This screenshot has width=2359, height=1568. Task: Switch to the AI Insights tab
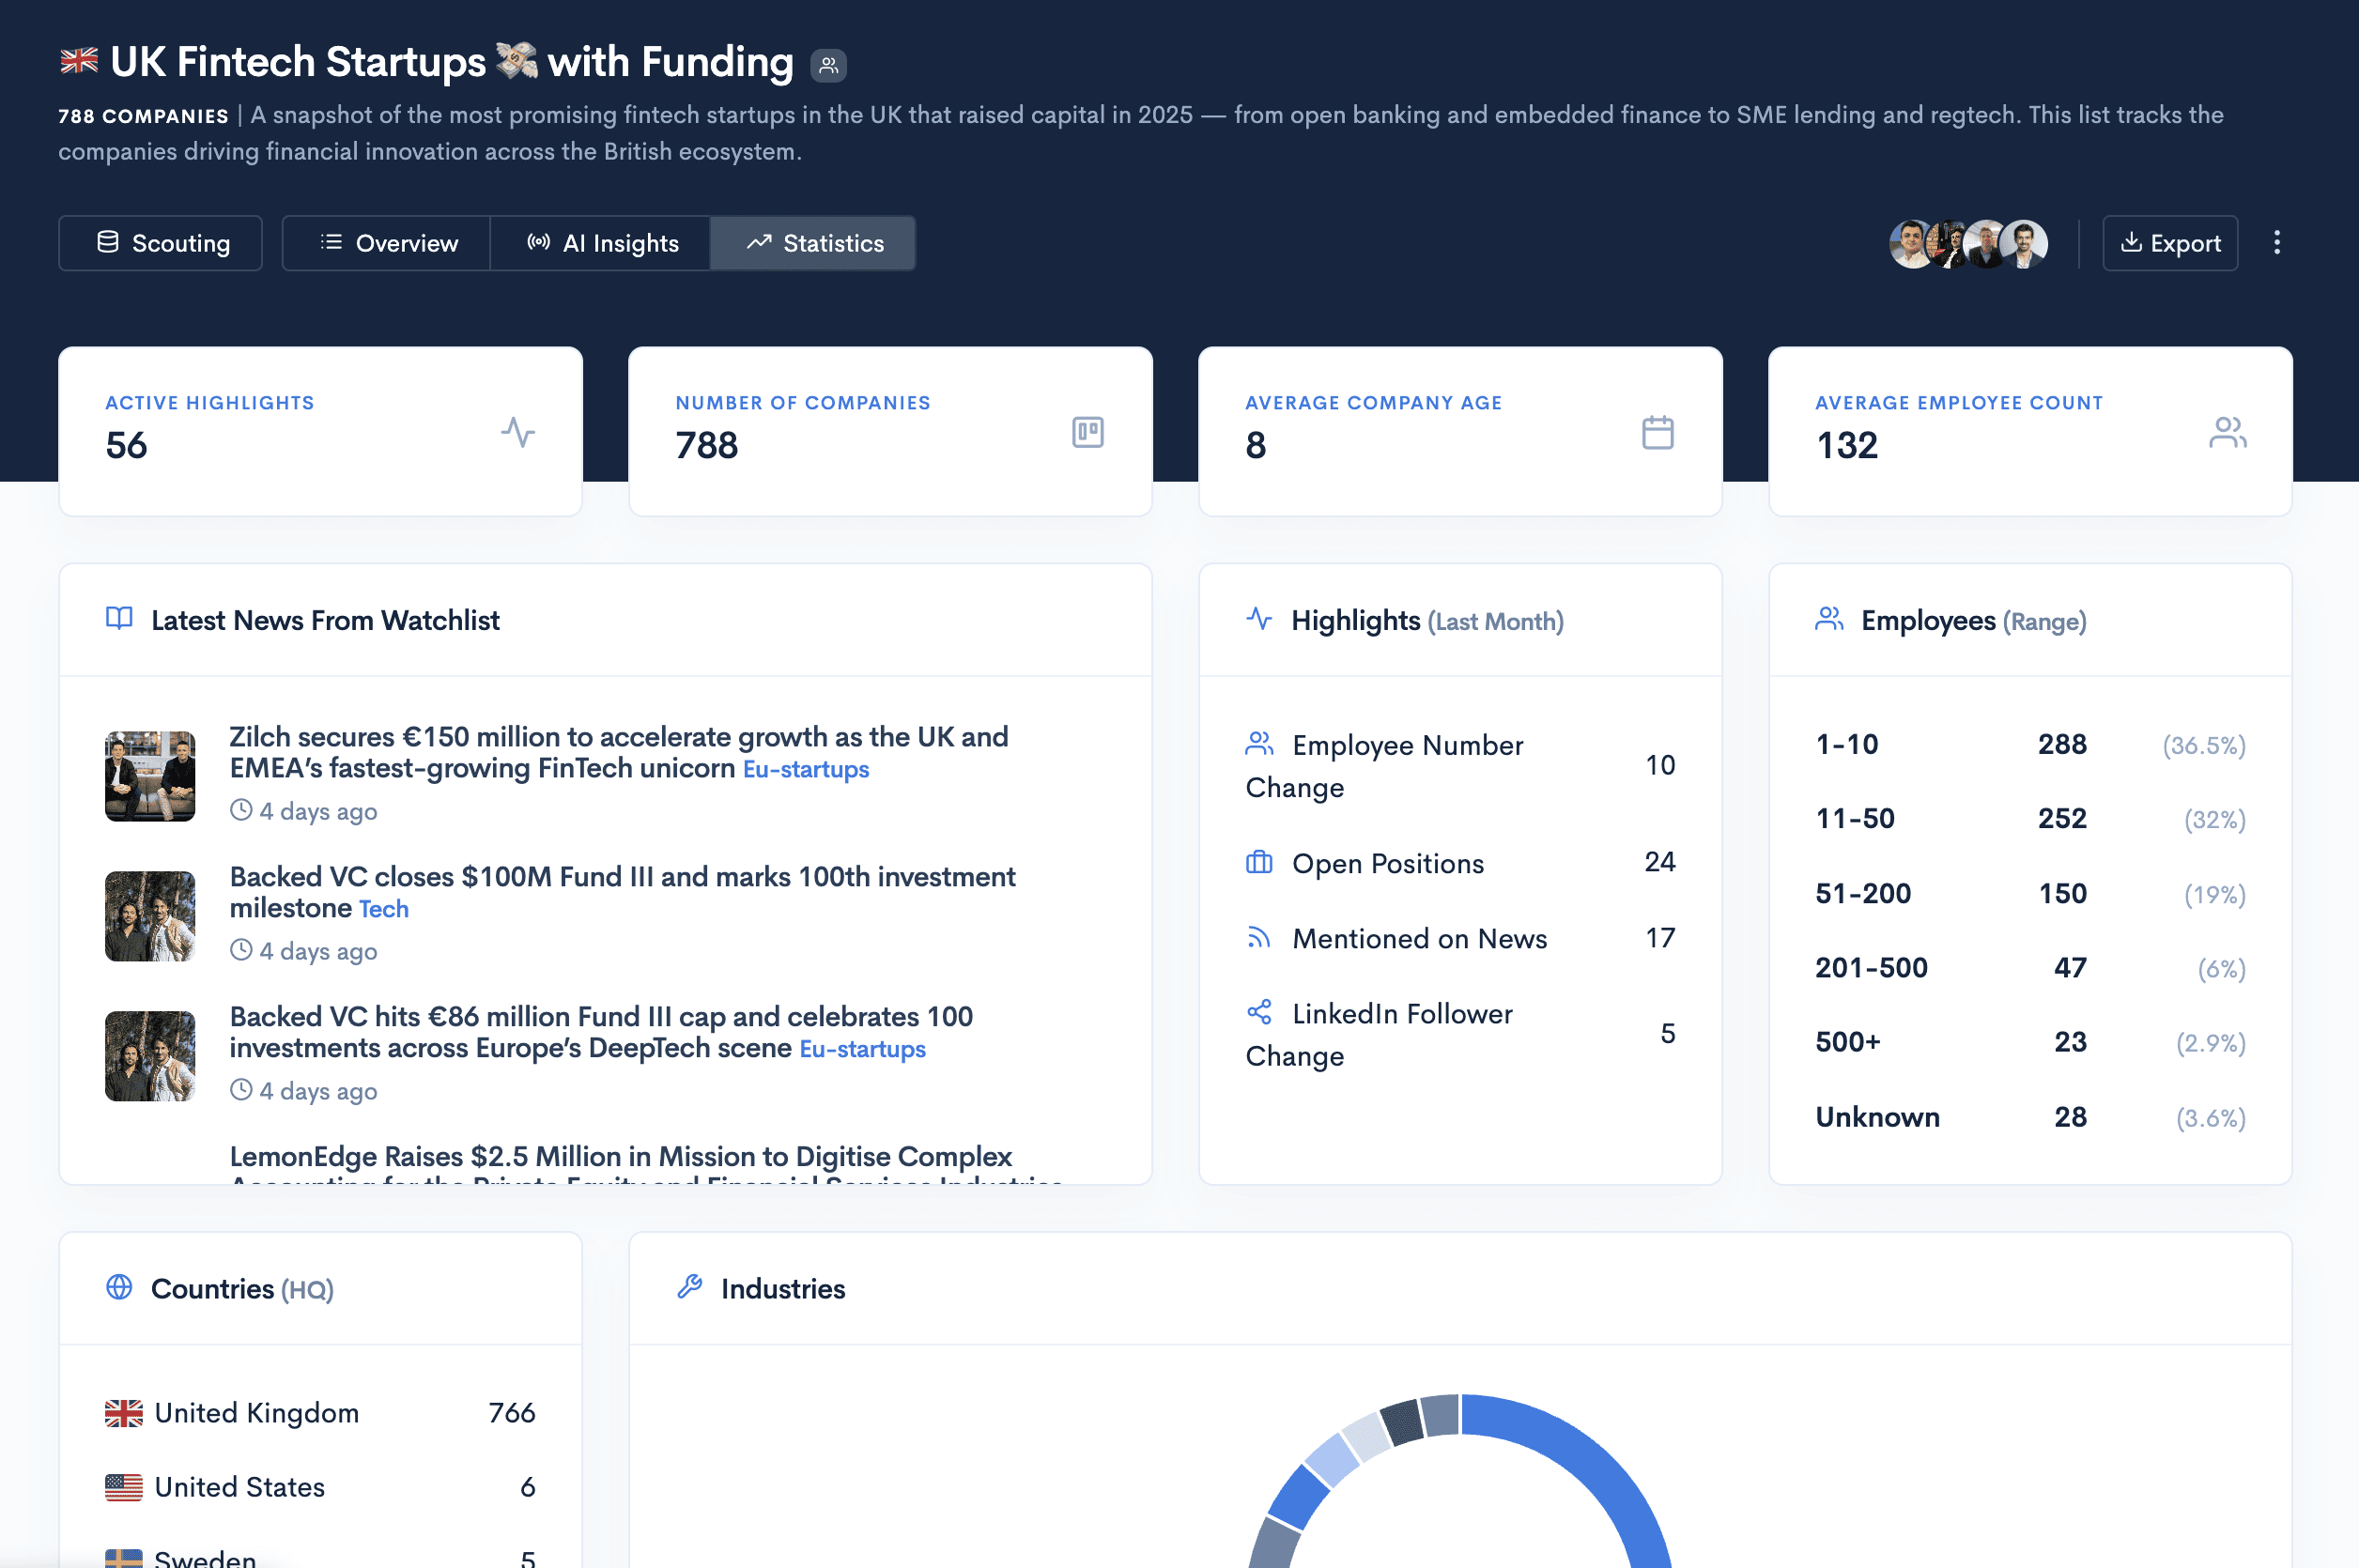coord(601,243)
